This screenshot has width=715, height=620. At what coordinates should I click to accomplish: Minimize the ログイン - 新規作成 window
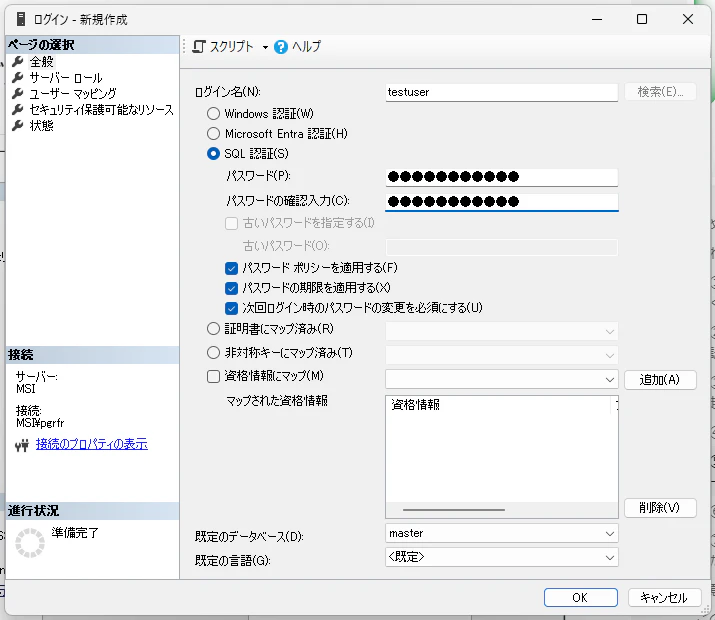pyautogui.click(x=597, y=19)
